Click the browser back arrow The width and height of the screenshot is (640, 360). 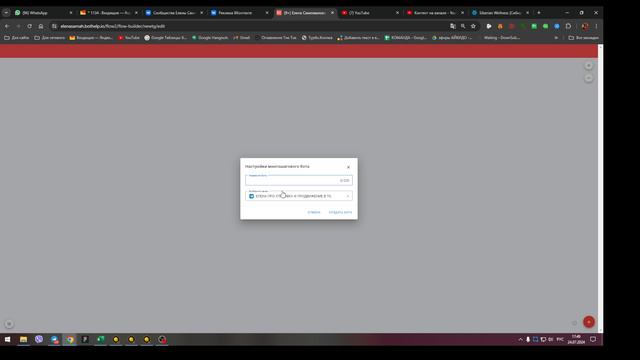click(7, 26)
